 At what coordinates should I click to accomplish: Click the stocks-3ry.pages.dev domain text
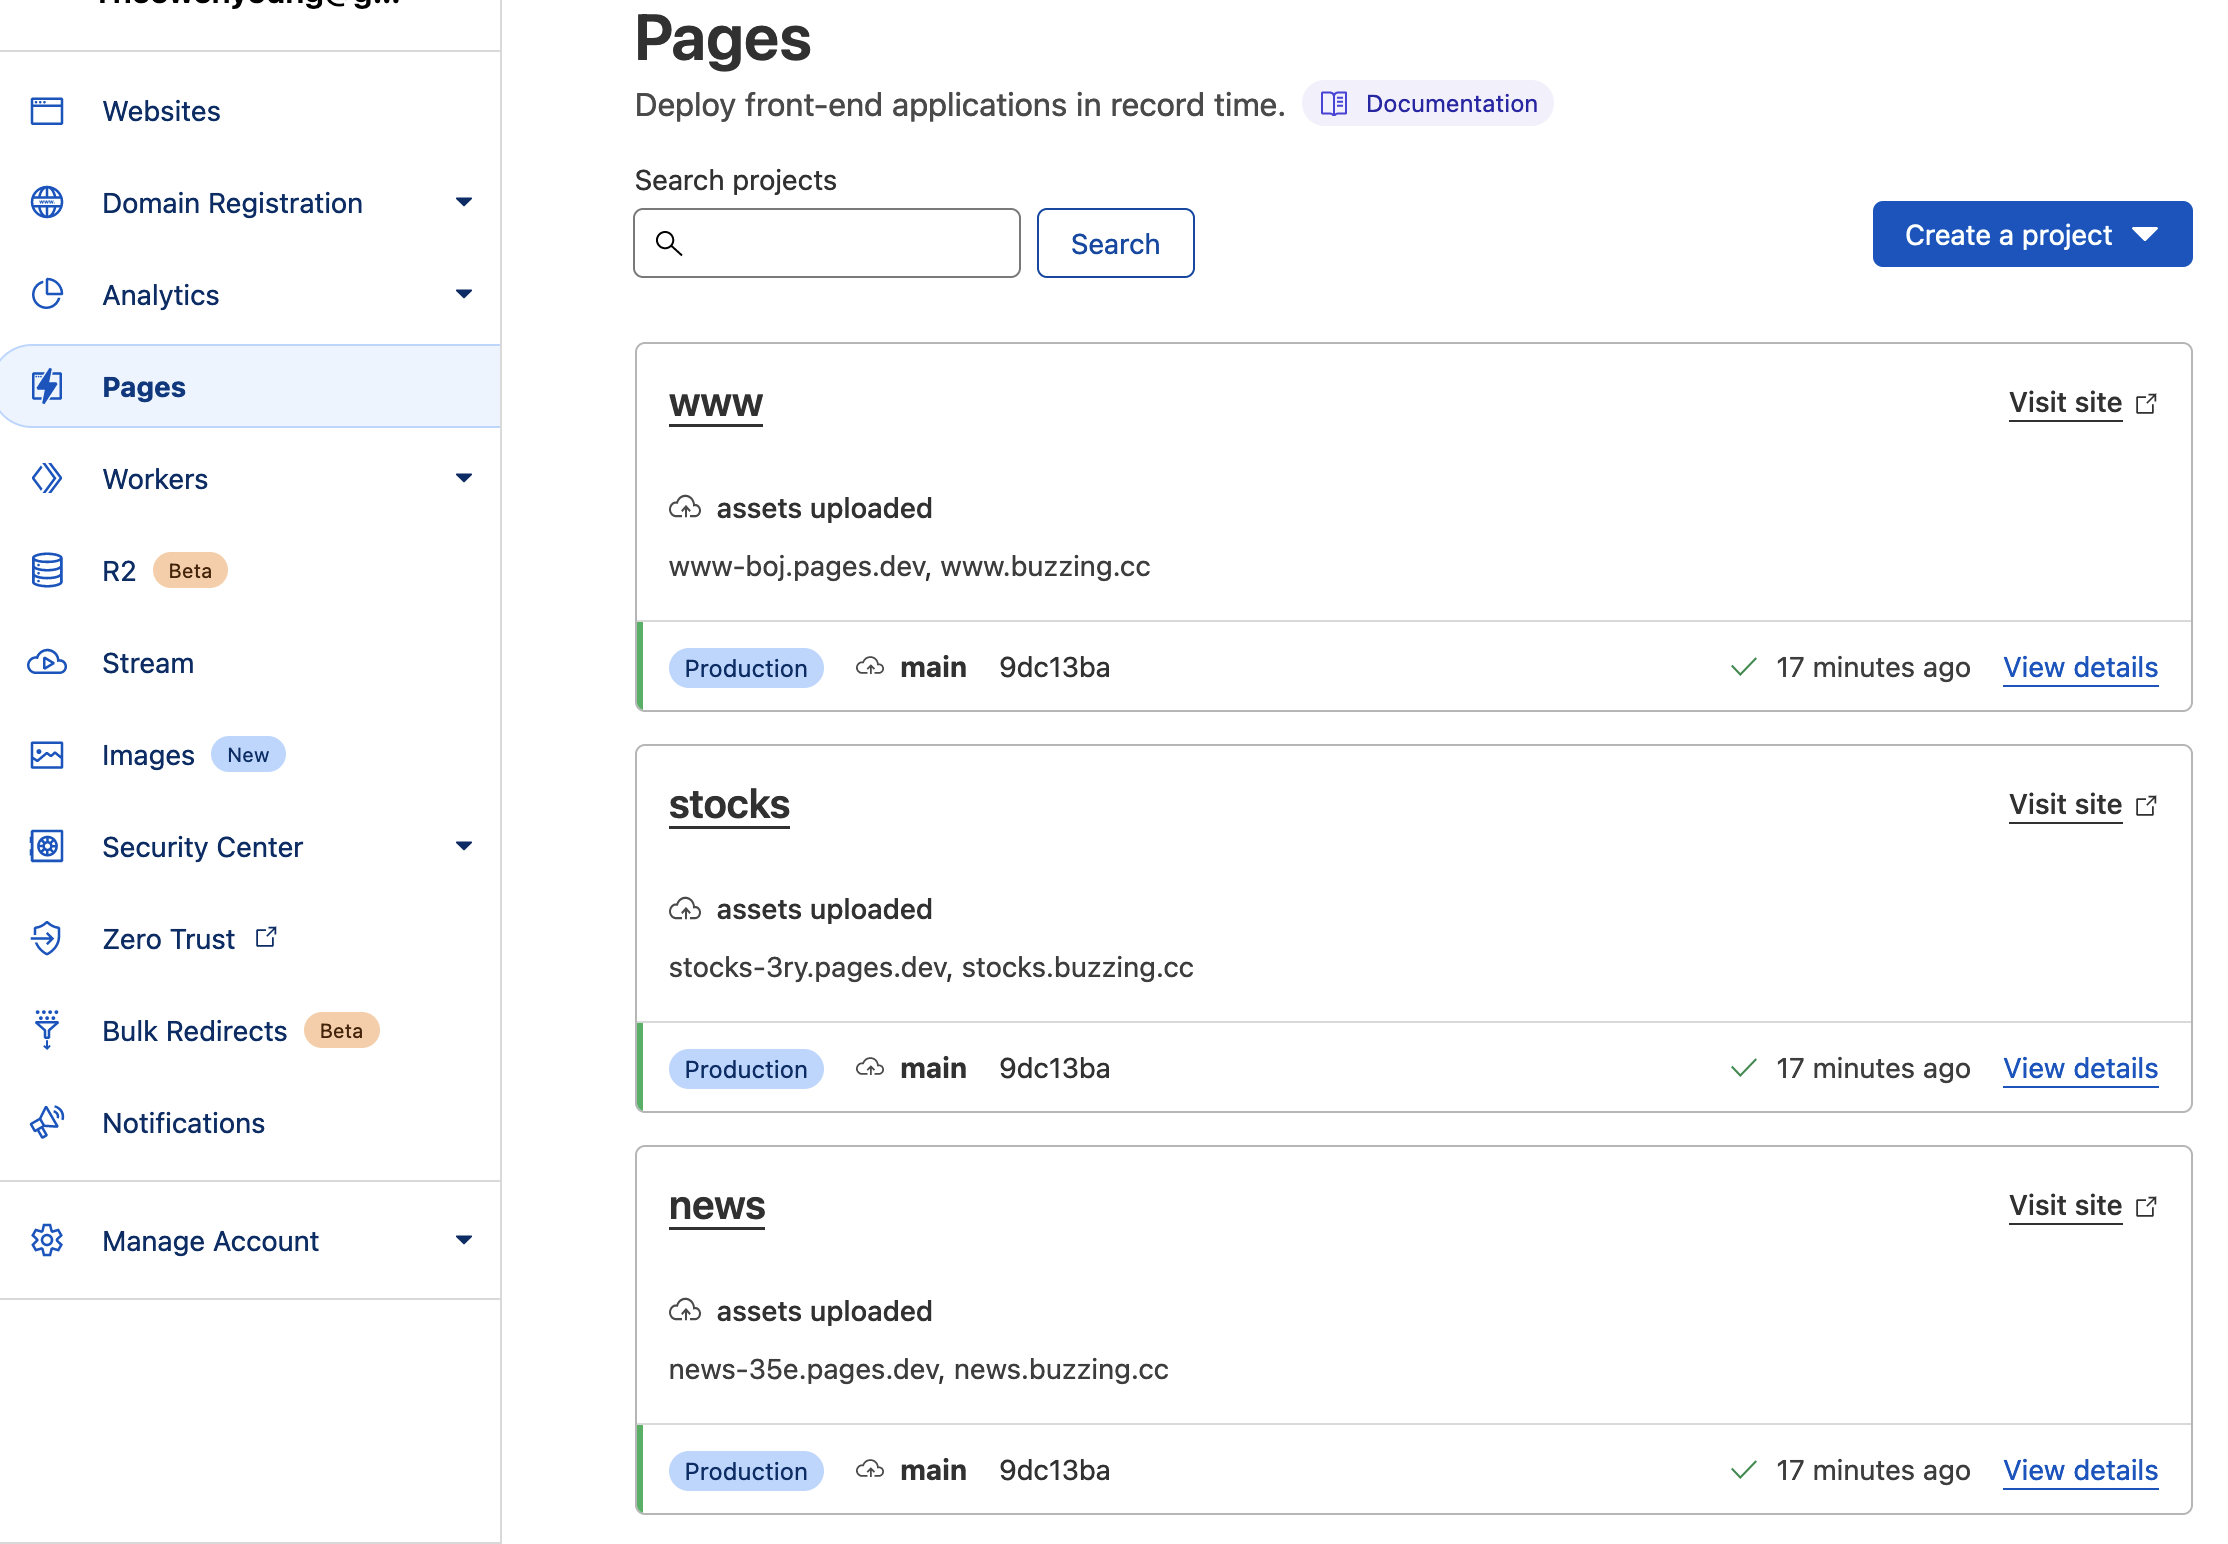pyautogui.click(x=809, y=967)
